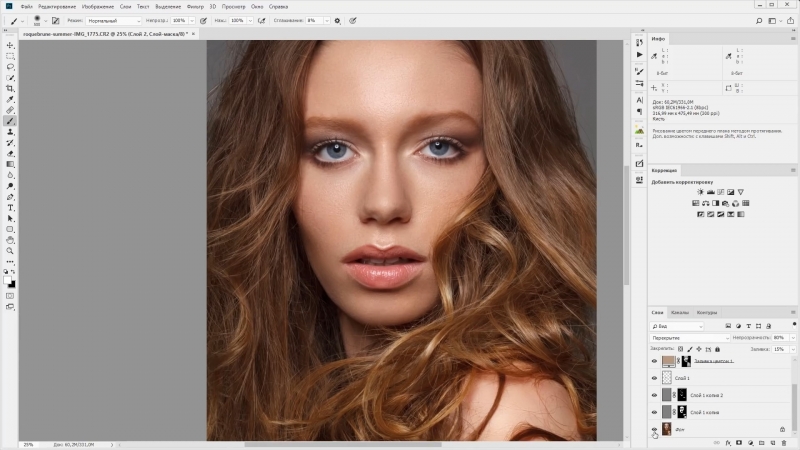The image size is (800, 450).
Task: Expand the layer opacity 80% dropdown
Action: 794,338
